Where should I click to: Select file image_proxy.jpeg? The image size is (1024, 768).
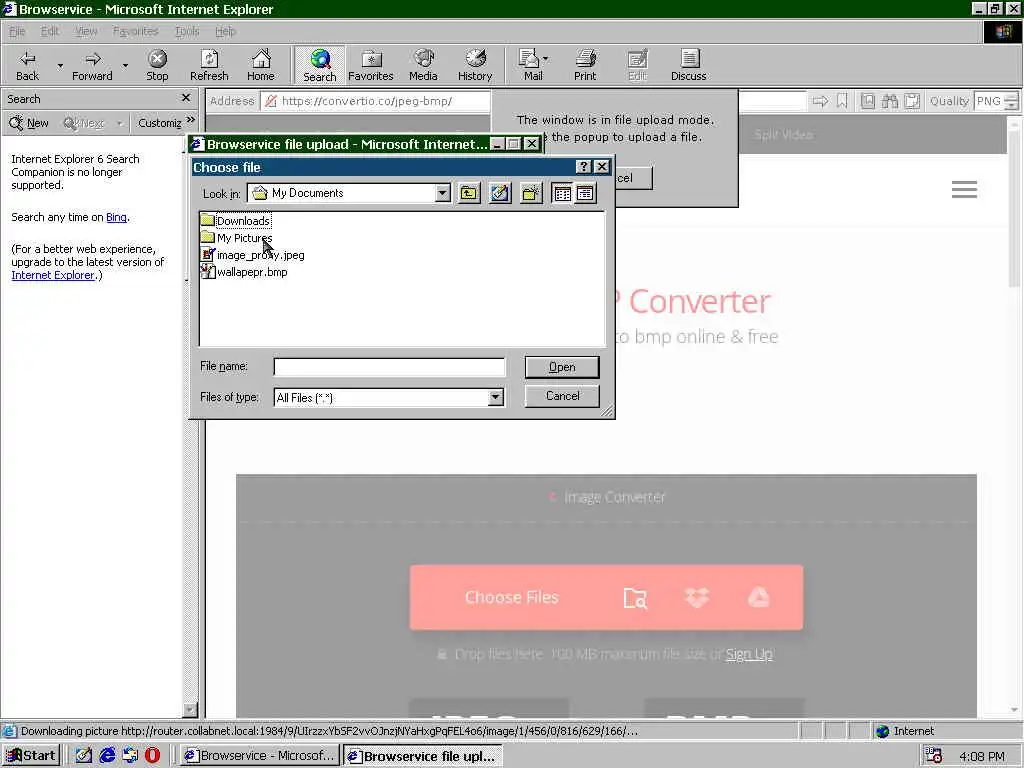[253, 255]
